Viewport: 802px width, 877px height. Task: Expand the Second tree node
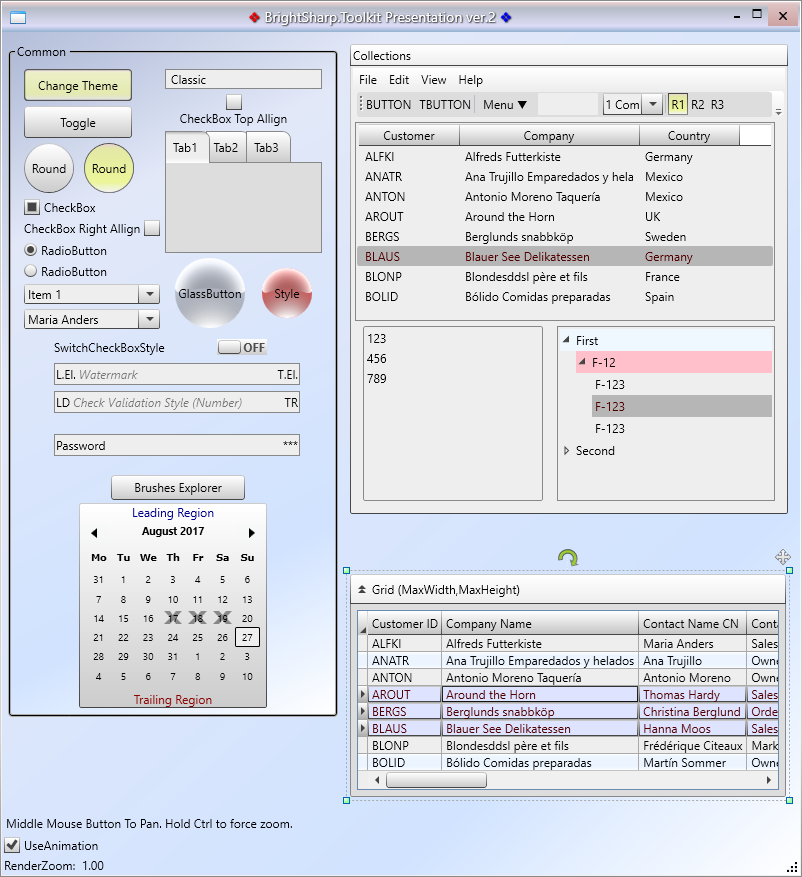coord(567,451)
